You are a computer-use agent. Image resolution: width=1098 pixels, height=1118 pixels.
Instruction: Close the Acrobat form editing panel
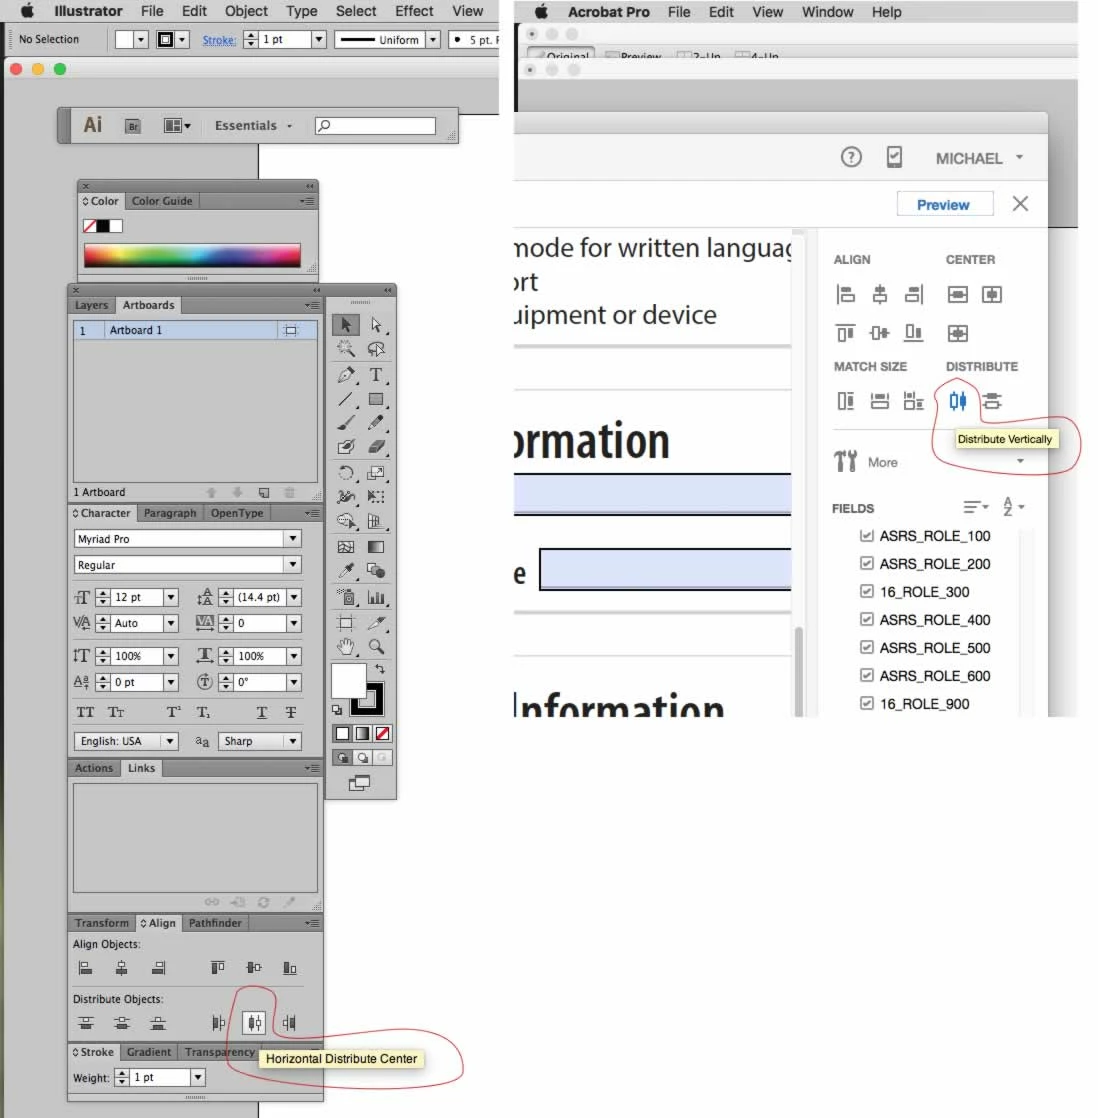pyautogui.click(x=1020, y=204)
